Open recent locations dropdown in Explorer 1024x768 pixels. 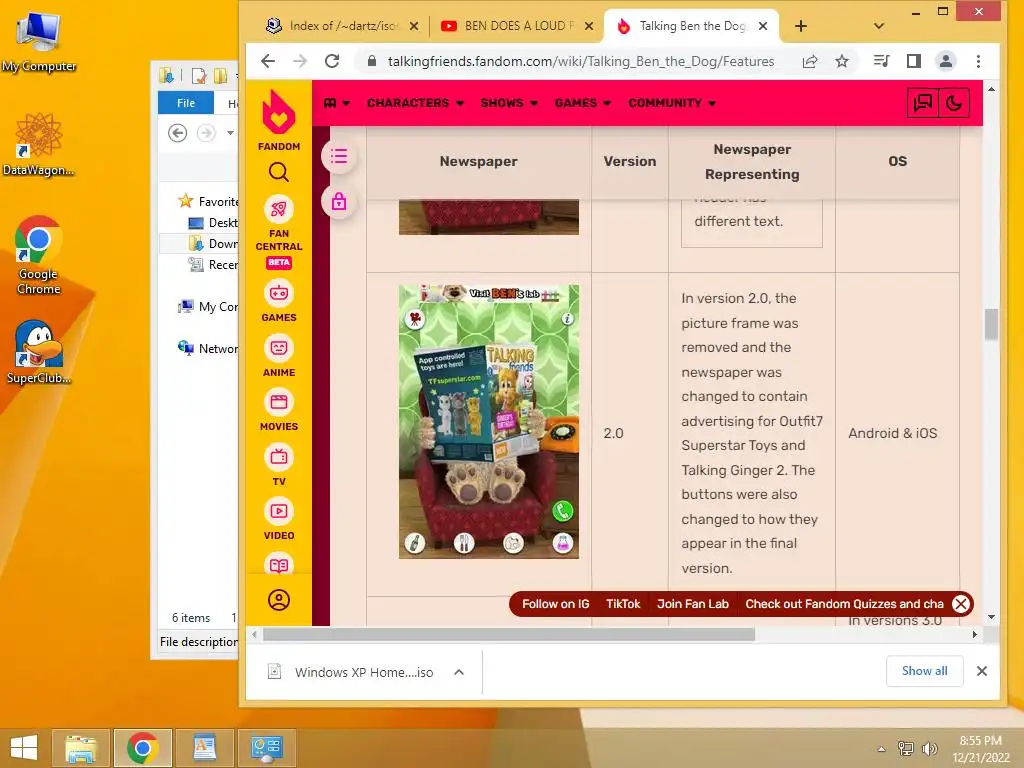click(230, 133)
